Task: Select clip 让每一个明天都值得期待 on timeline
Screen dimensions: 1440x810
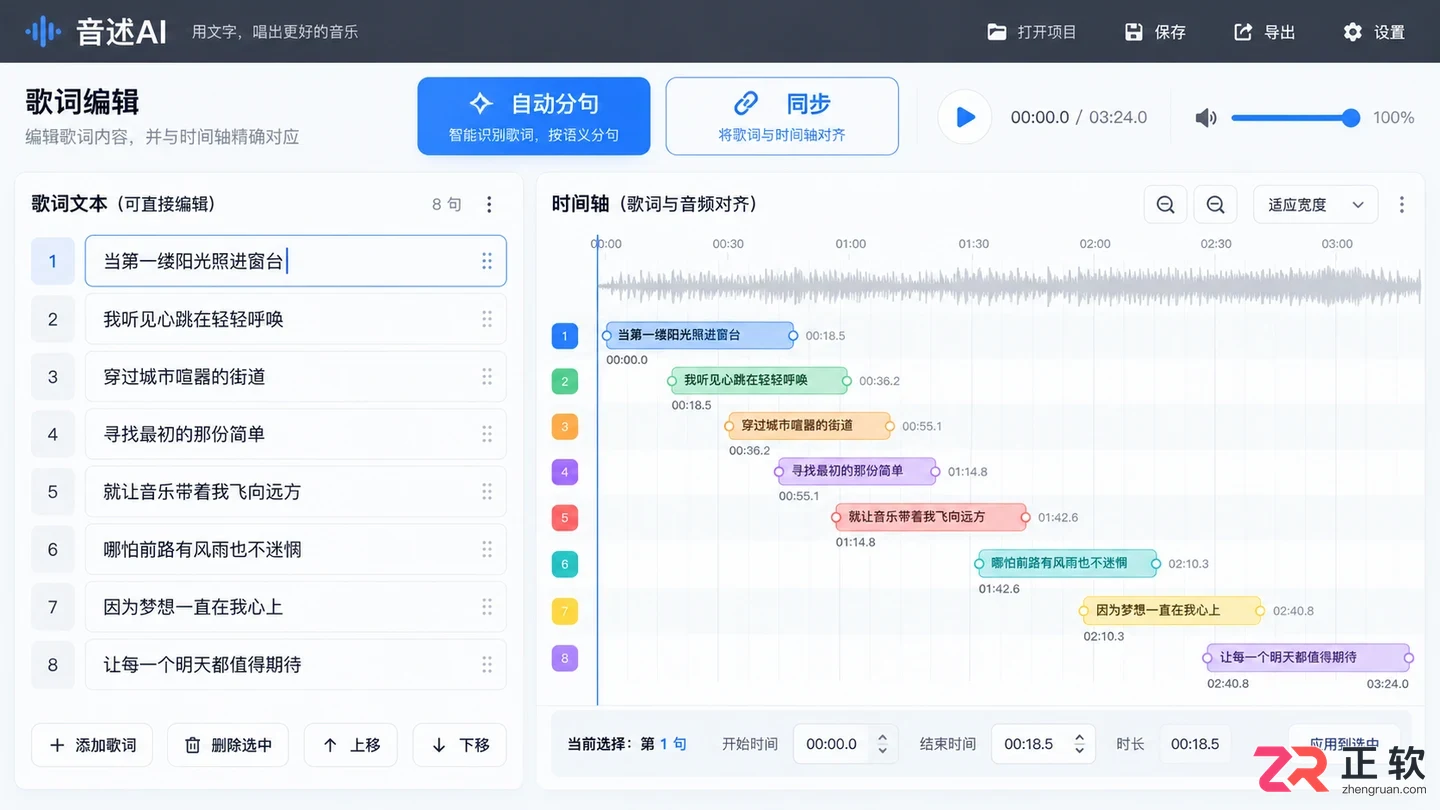Action: coord(1309,657)
